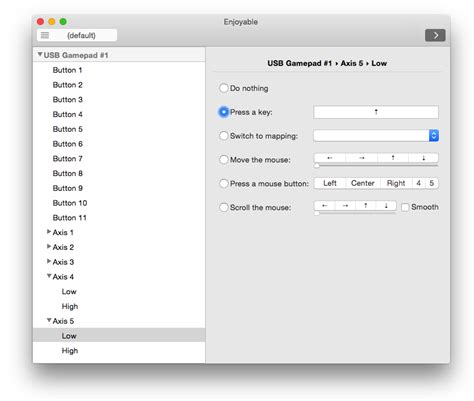474x401 pixels.
Task: Select Press a mouse button radio option
Action: point(224,183)
